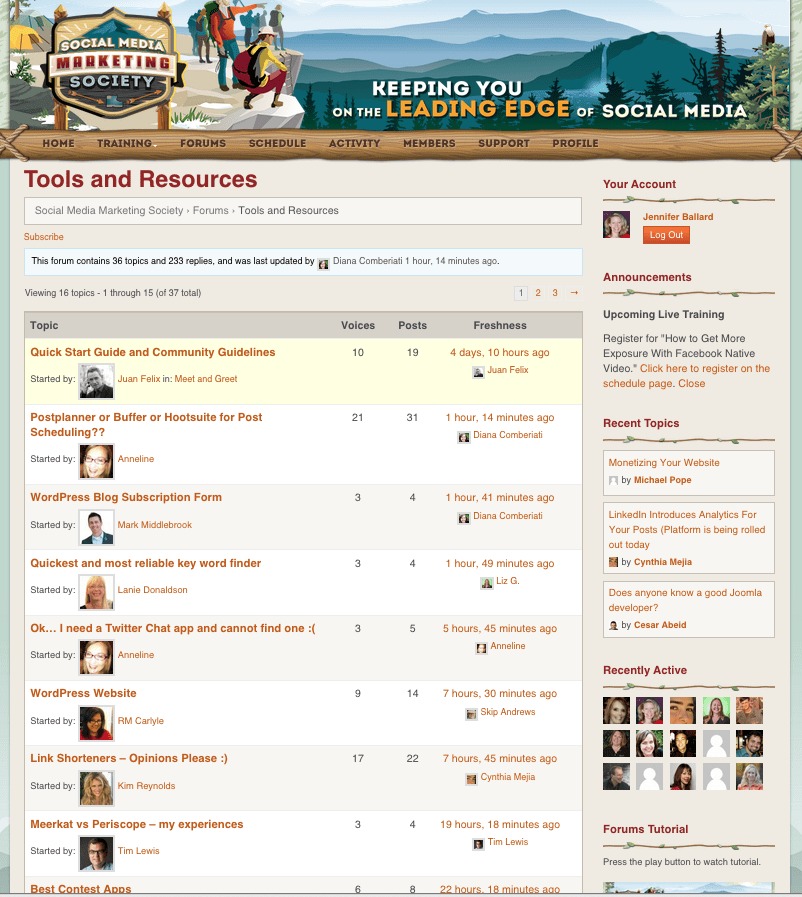Image resolution: width=802 pixels, height=897 pixels.
Task: Open the Twitter Chat app topic
Action: coord(173,629)
